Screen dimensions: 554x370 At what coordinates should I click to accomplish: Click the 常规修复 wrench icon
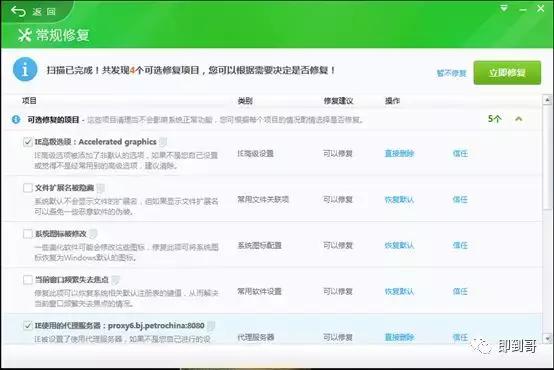[x=25, y=35]
